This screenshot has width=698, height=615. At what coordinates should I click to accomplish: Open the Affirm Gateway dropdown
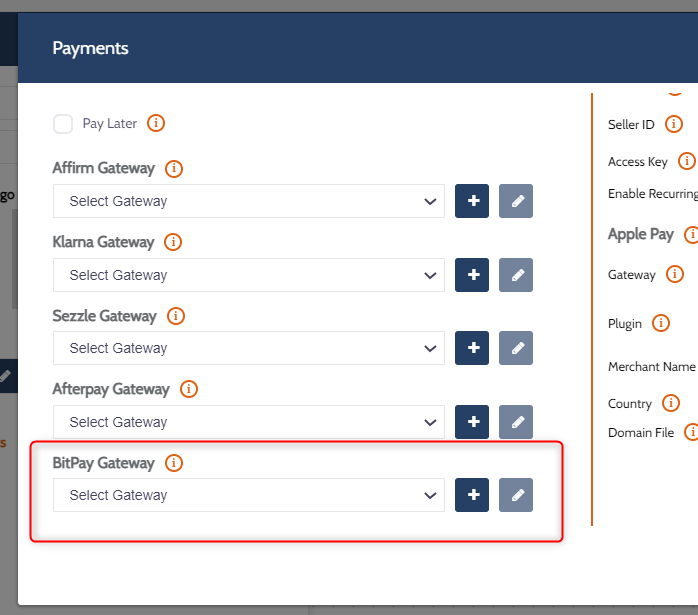click(249, 201)
